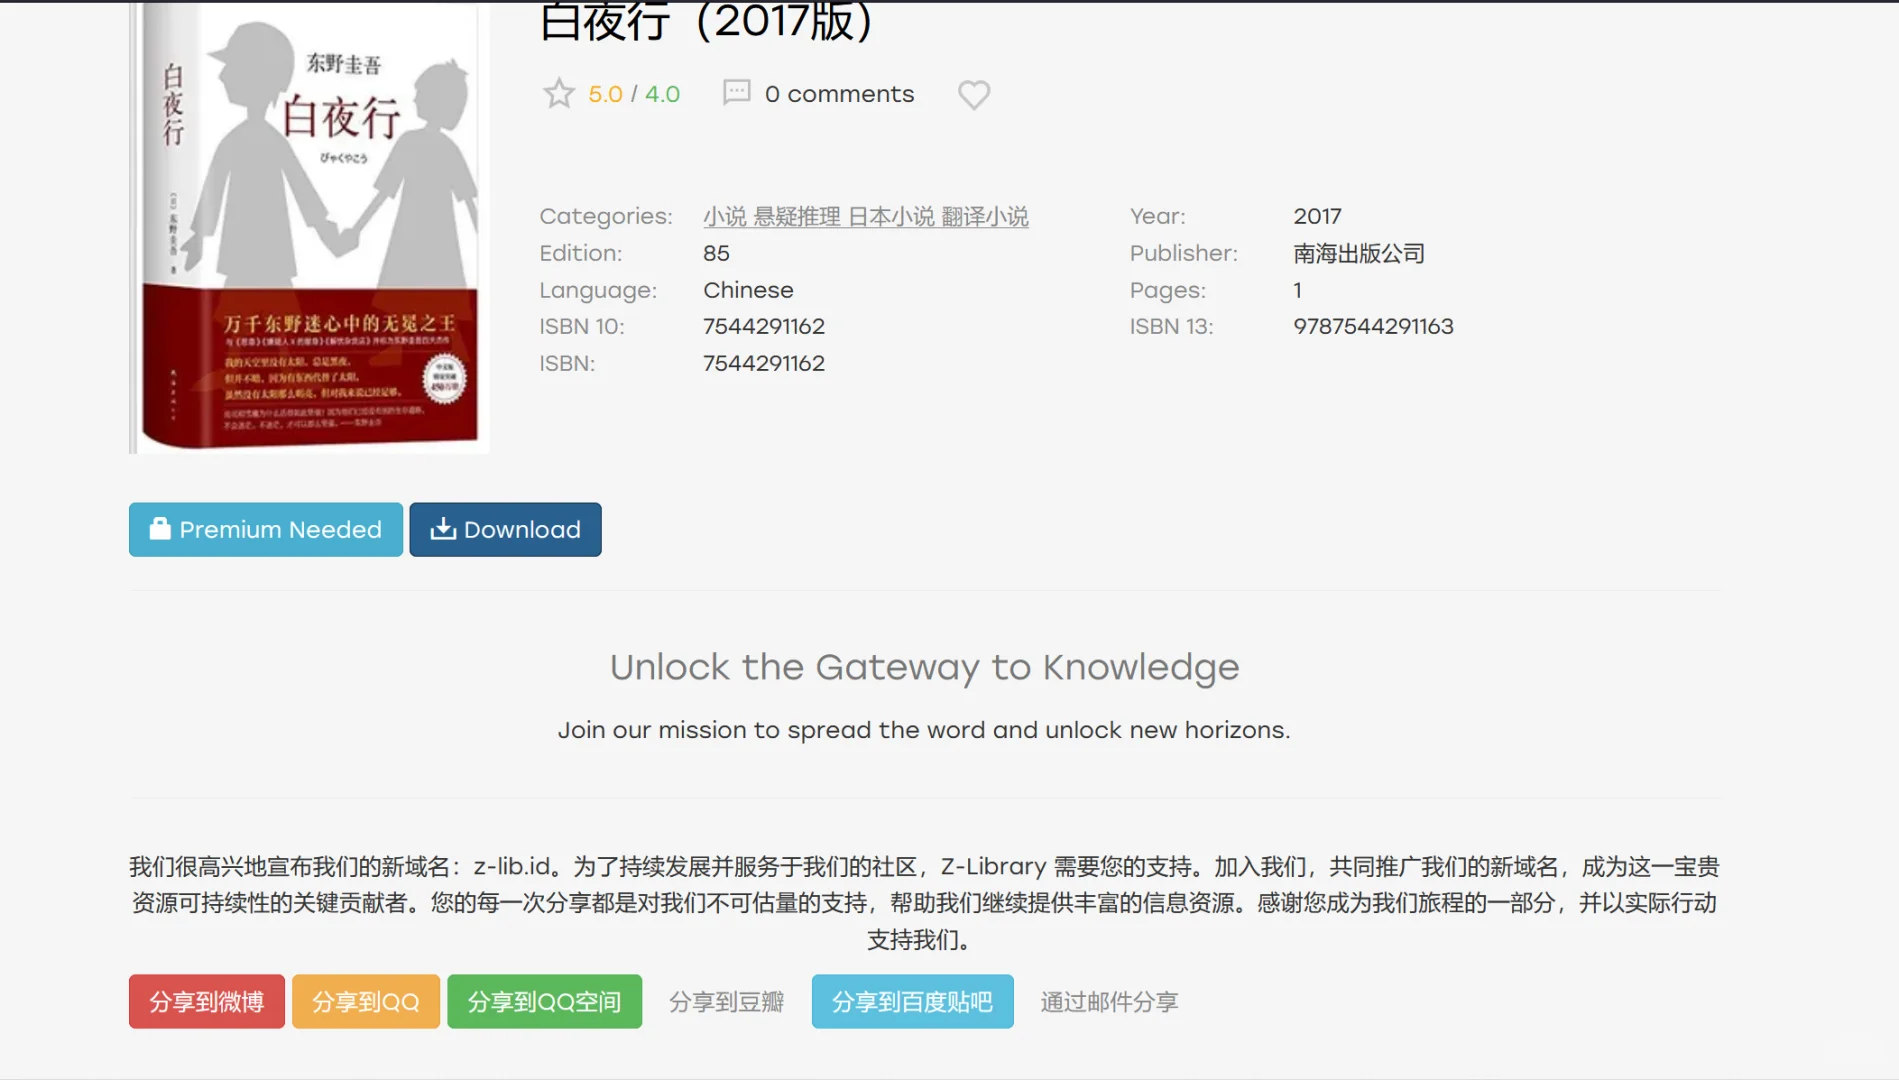Click the year value 2017
The width and height of the screenshot is (1899, 1080).
click(x=1317, y=216)
